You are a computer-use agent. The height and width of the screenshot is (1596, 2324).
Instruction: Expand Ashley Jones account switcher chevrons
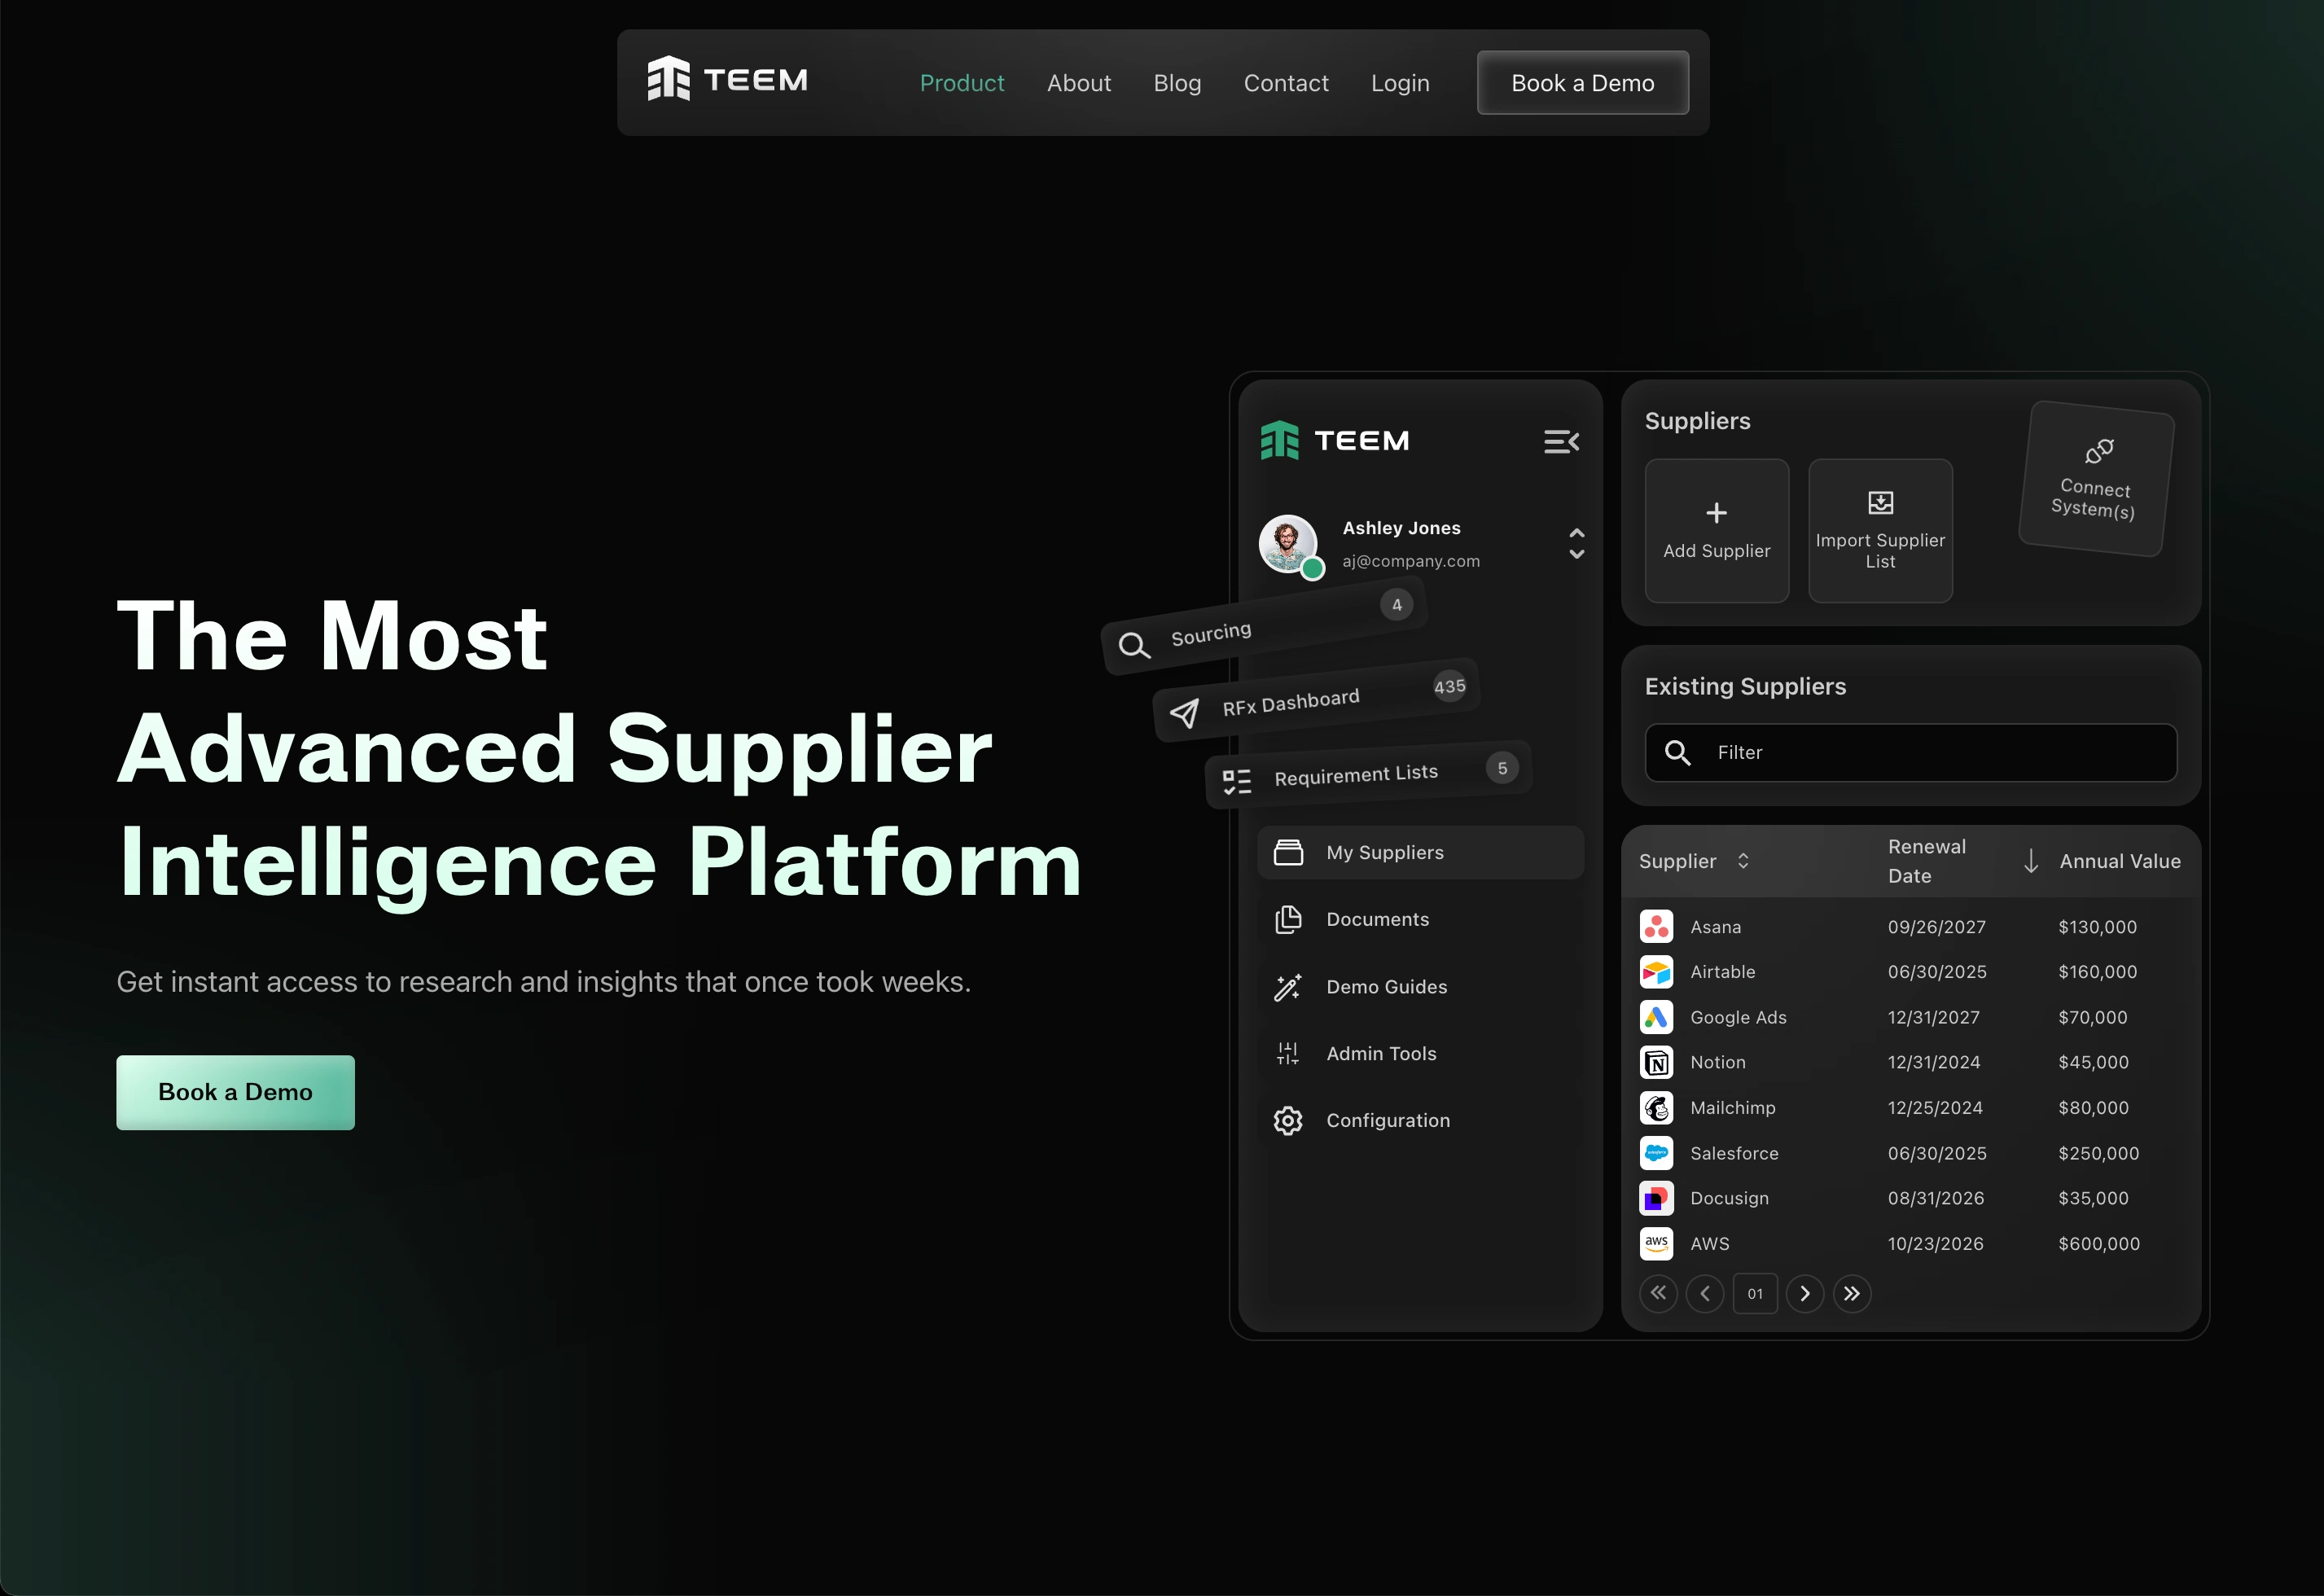coord(1576,544)
